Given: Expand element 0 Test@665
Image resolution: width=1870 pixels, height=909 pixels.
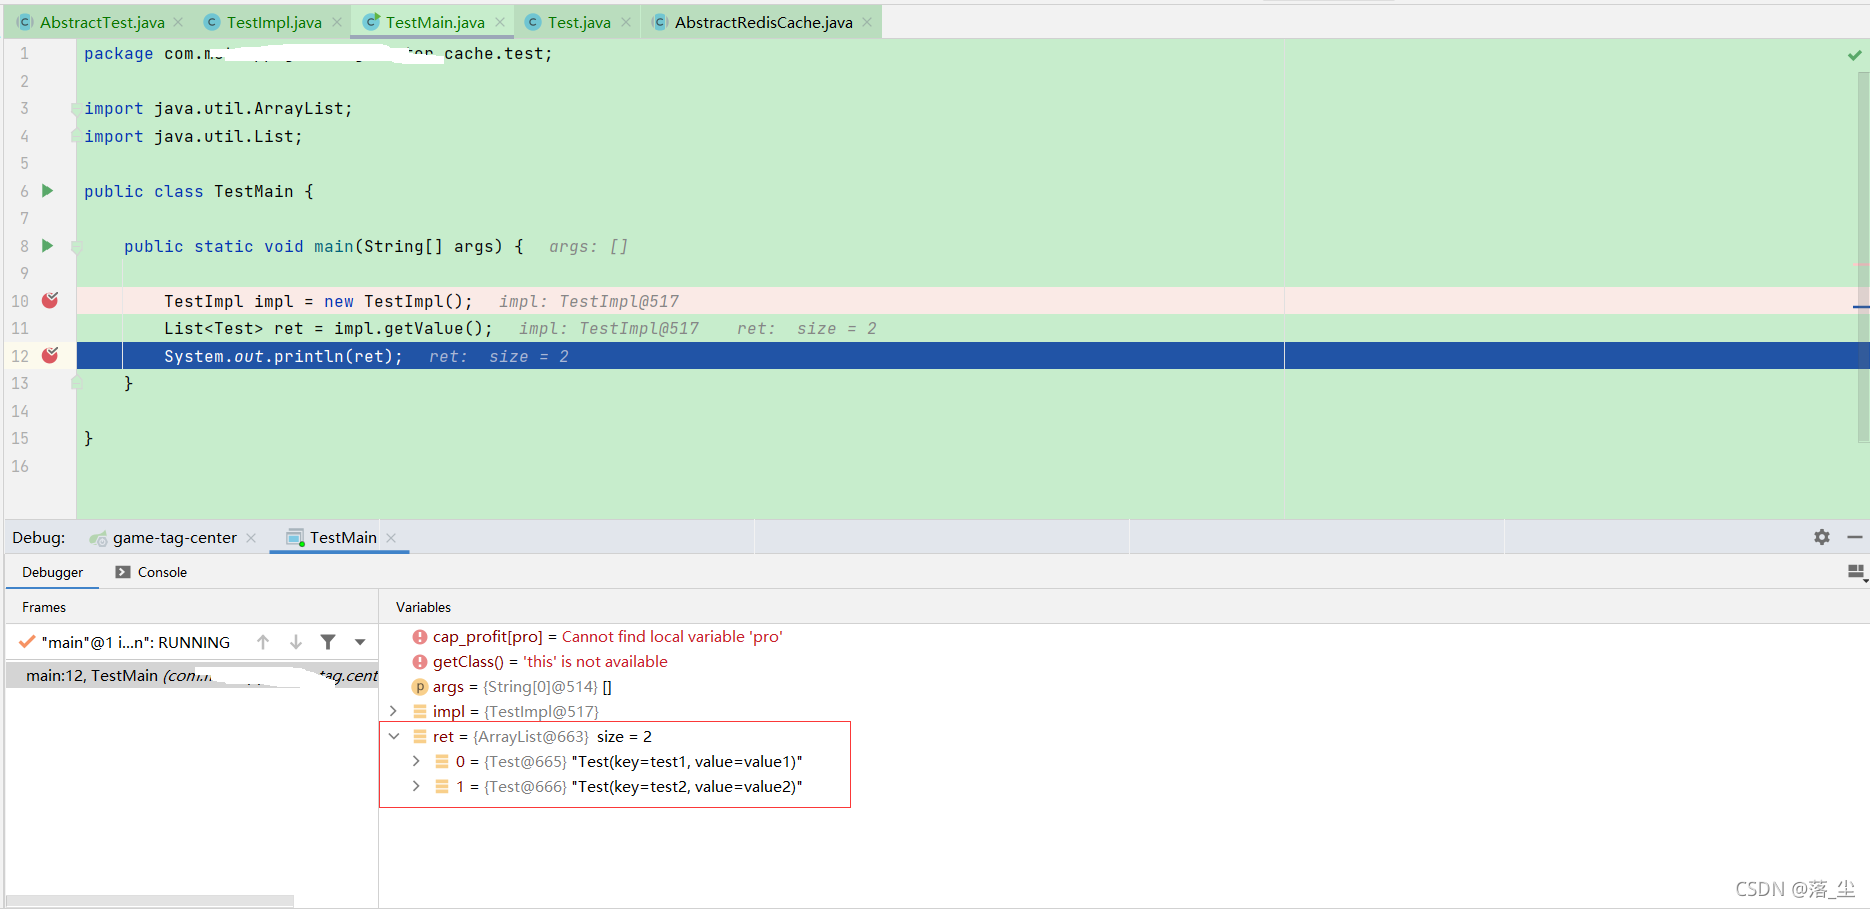Looking at the screenshot, I should (416, 762).
